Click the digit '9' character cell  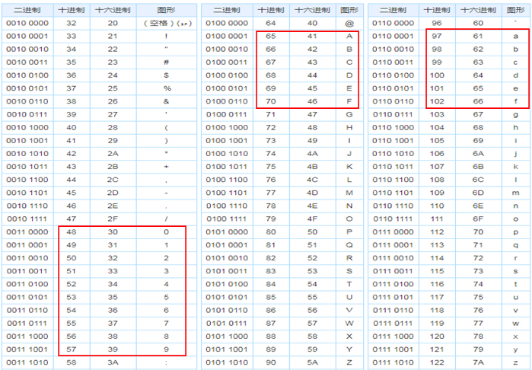[166, 349]
